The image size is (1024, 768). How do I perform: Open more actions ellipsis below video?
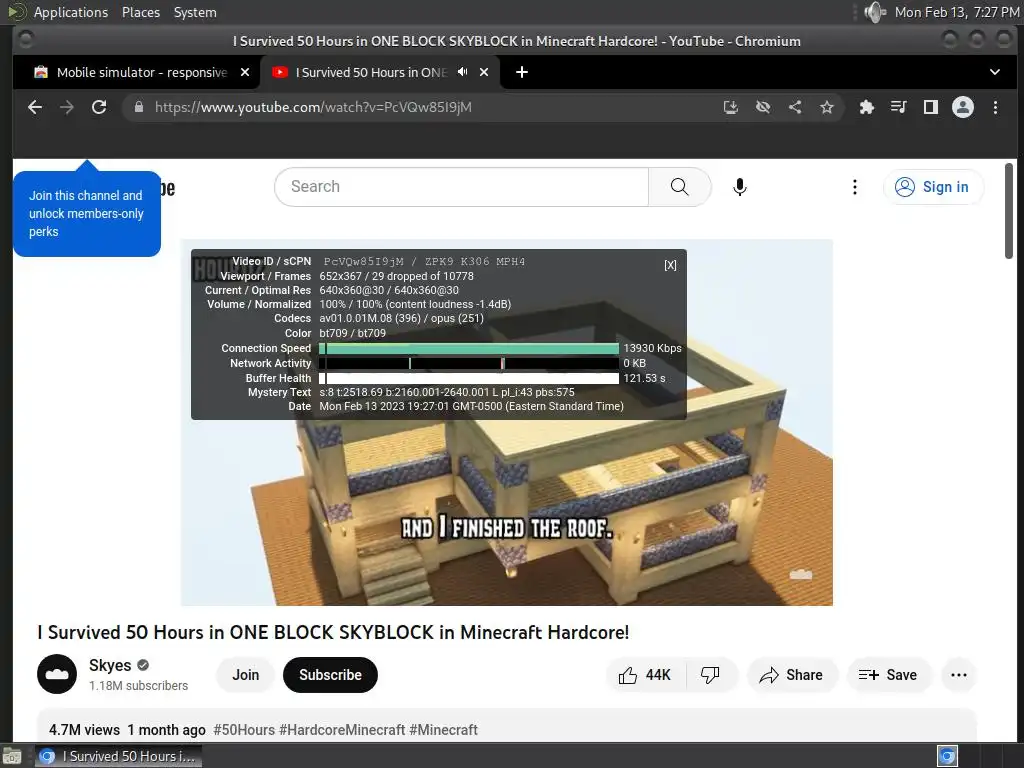[959, 675]
